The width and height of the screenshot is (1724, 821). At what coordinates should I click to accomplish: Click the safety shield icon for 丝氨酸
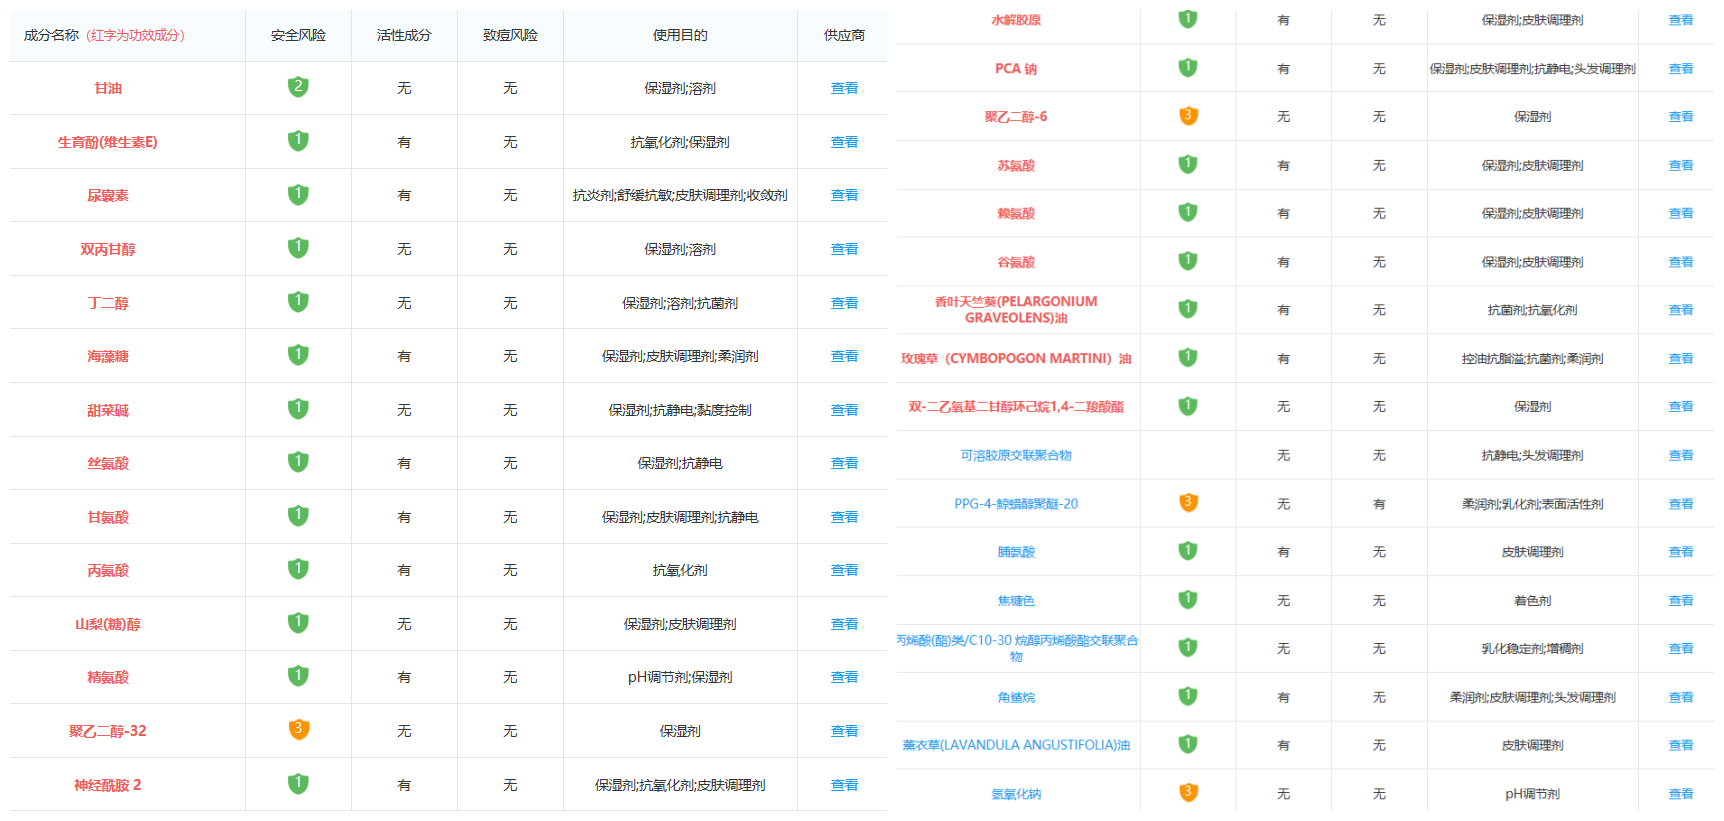(x=298, y=462)
